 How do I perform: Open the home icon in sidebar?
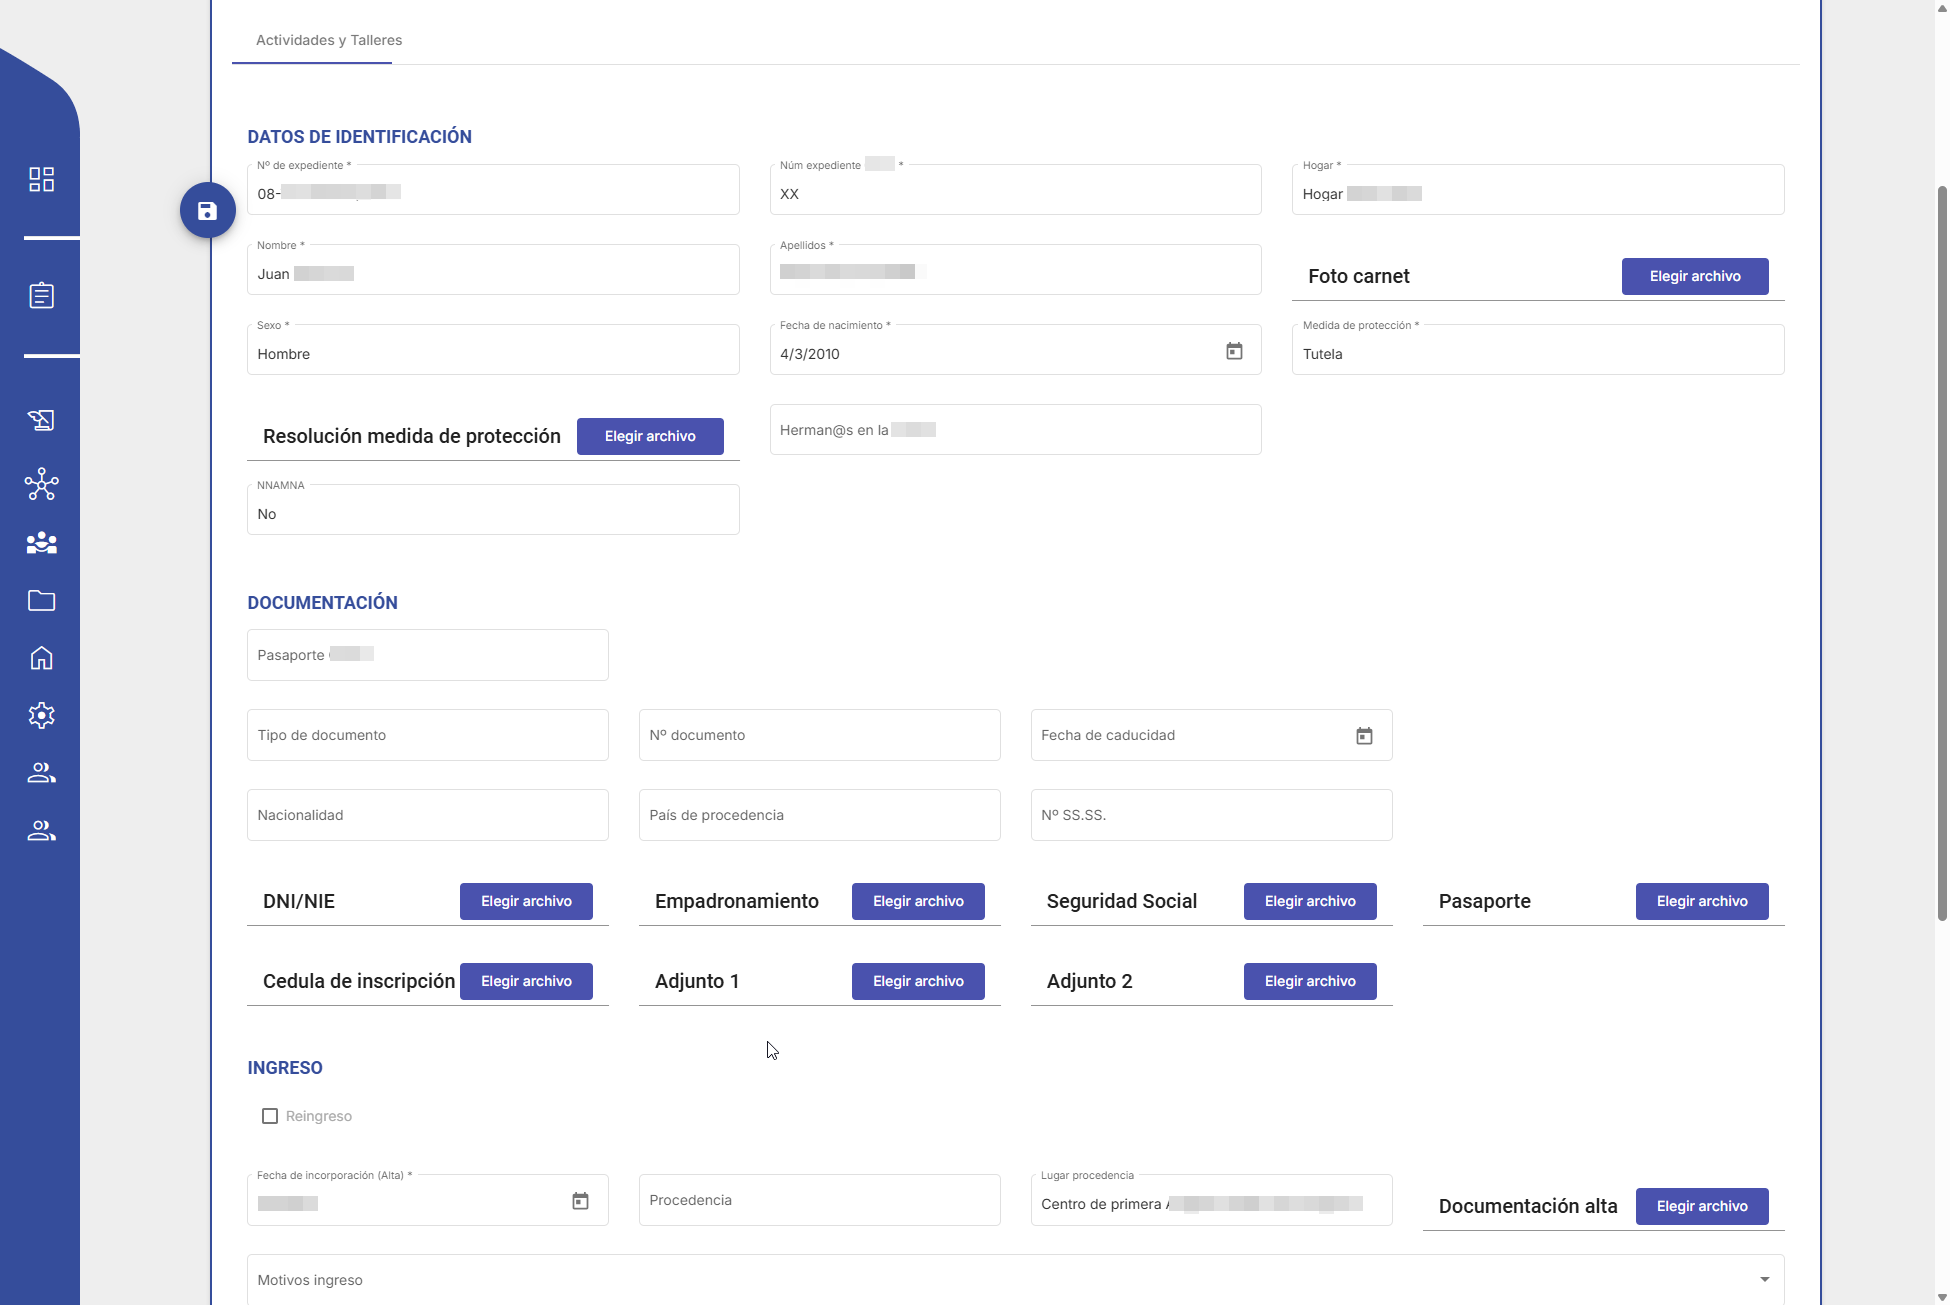[x=41, y=658]
